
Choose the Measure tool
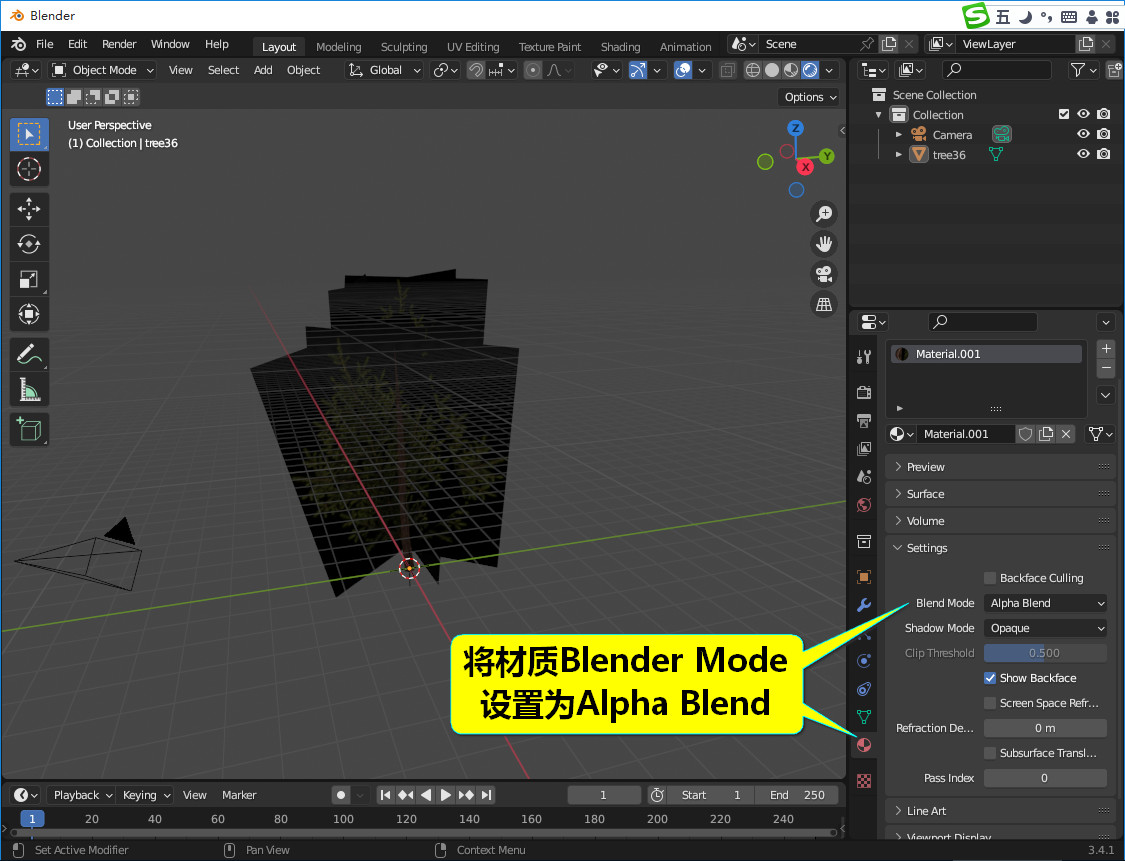click(29, 389)
